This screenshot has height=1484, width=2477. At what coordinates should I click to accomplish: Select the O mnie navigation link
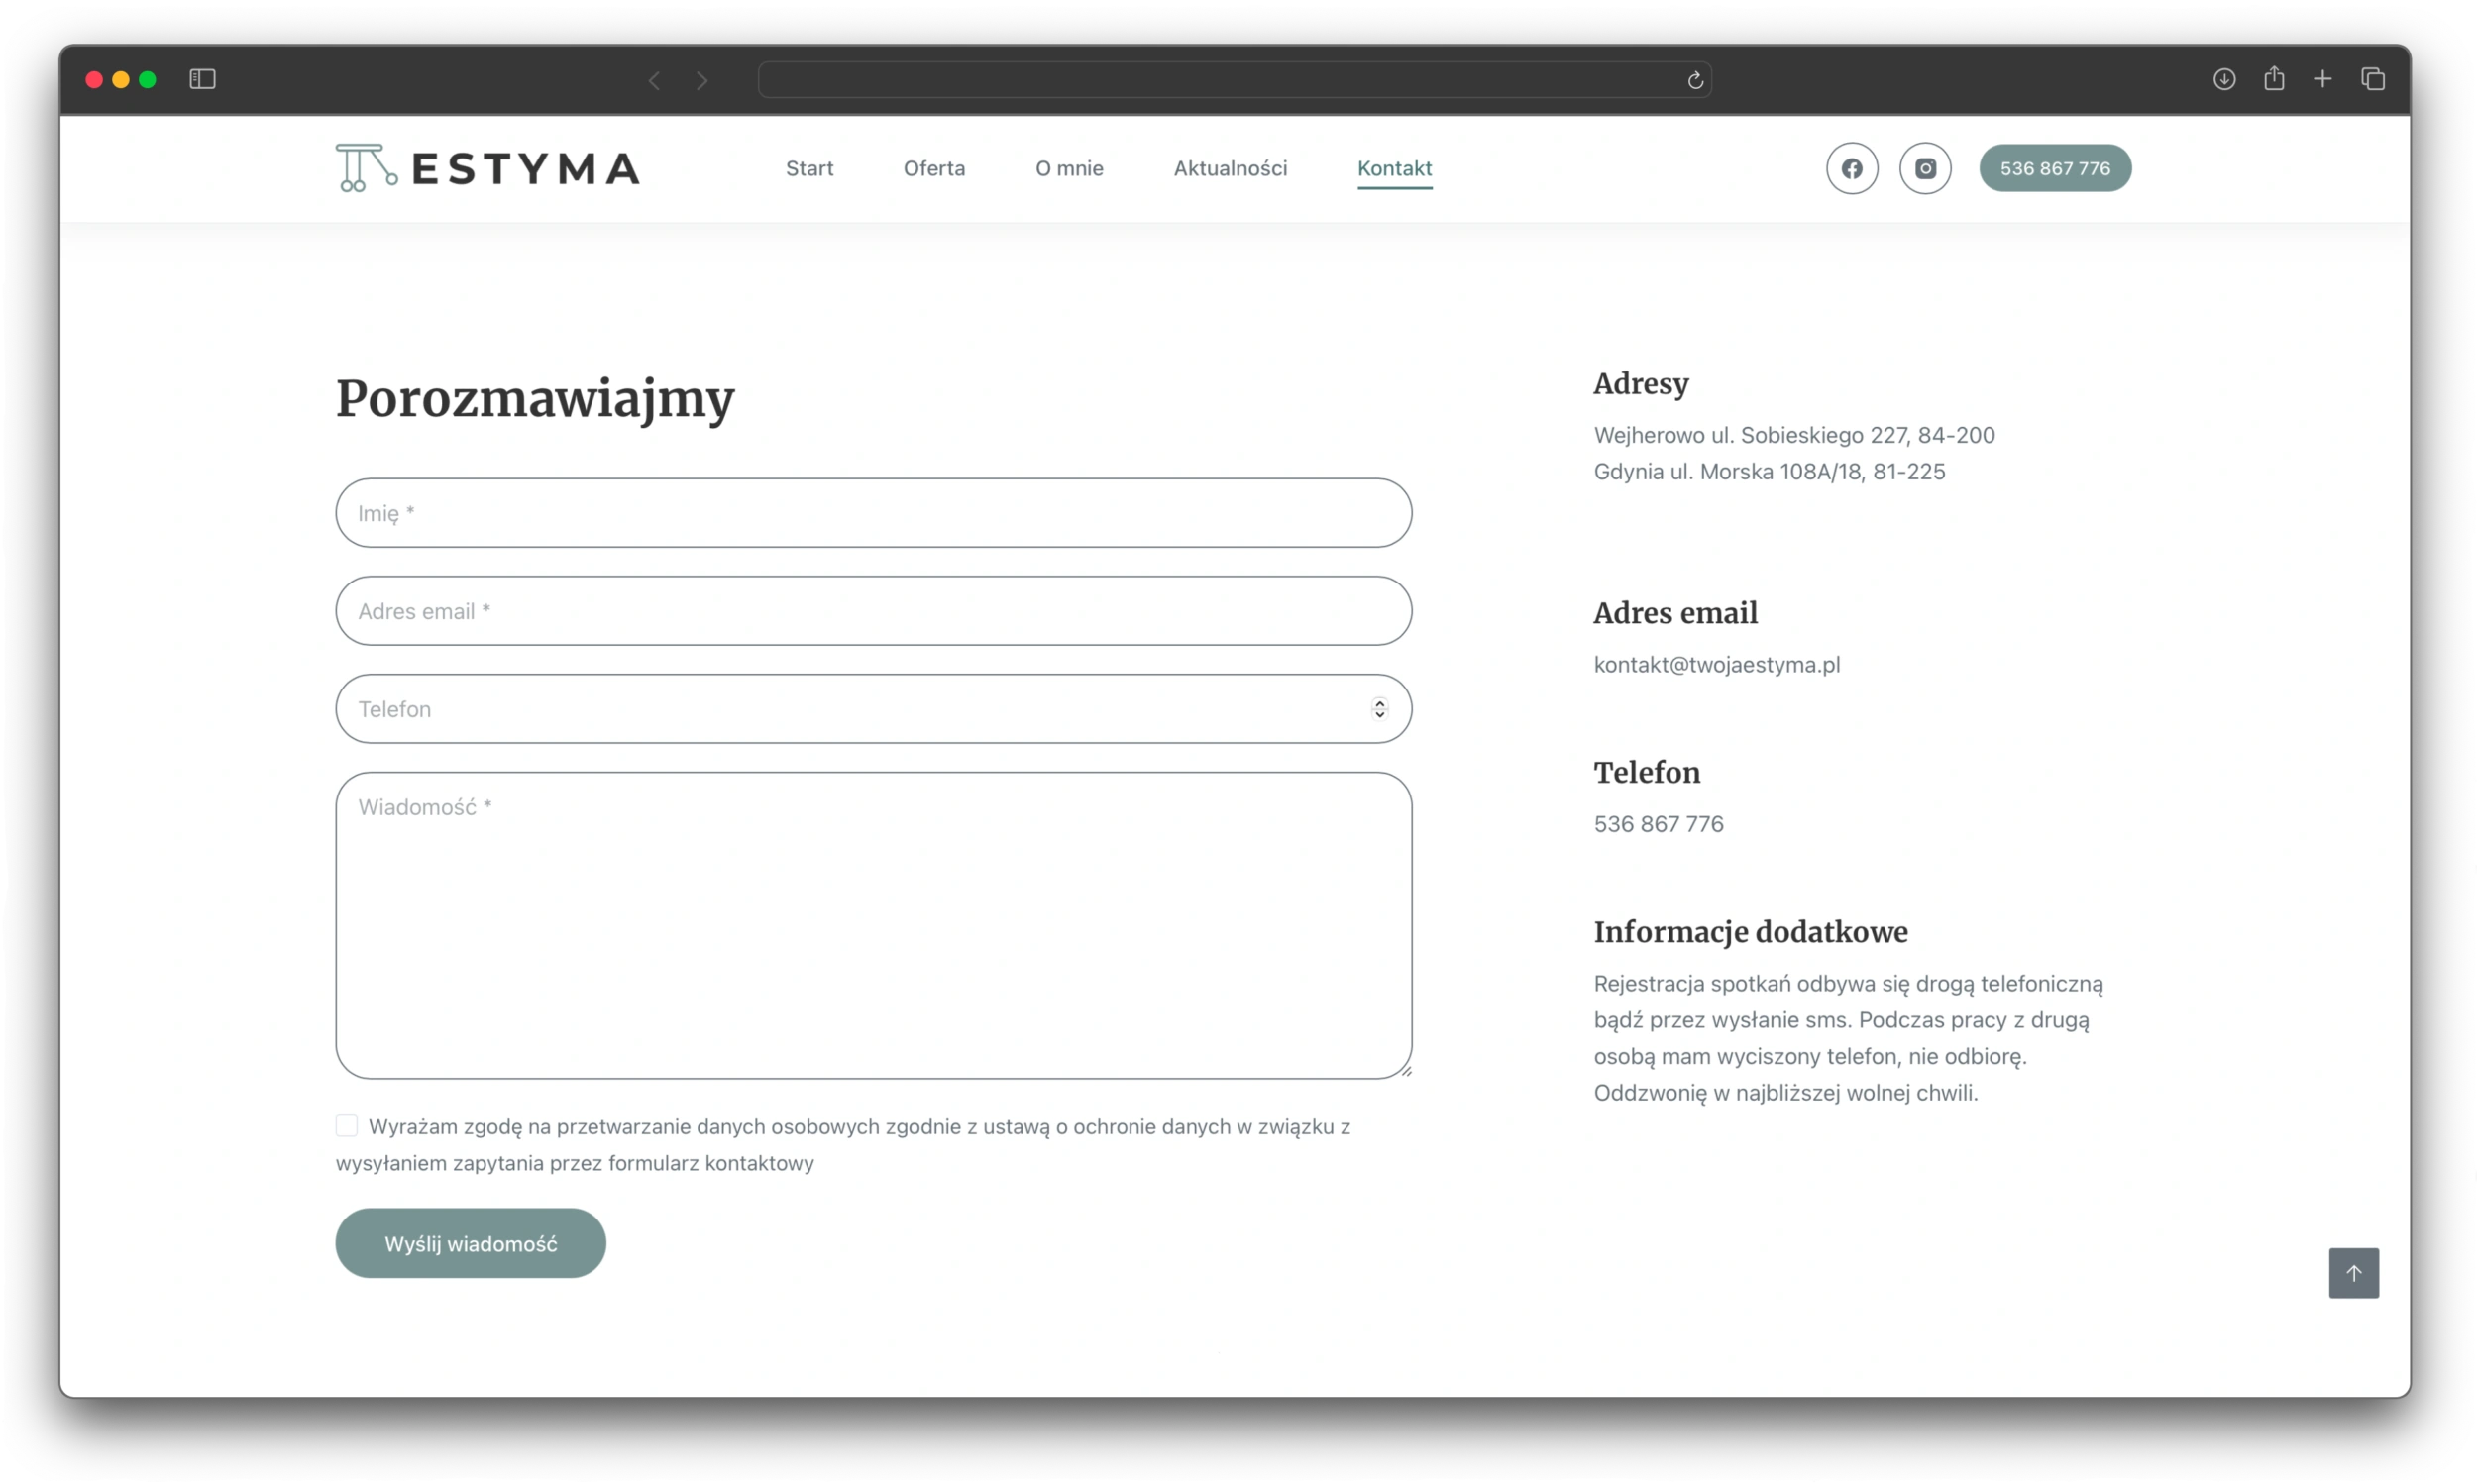pyautogui.click(x=1068, y=168)
